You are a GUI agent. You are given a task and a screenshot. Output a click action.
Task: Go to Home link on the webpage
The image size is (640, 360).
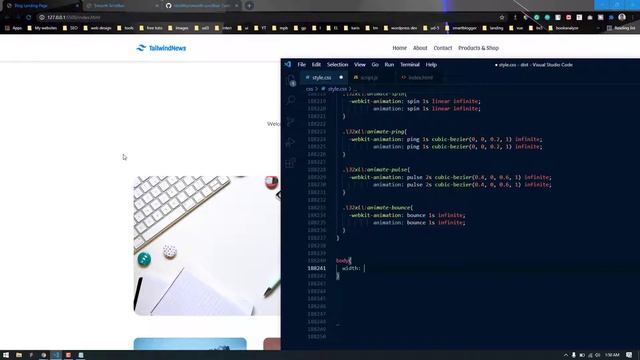[x=400, y=48]
